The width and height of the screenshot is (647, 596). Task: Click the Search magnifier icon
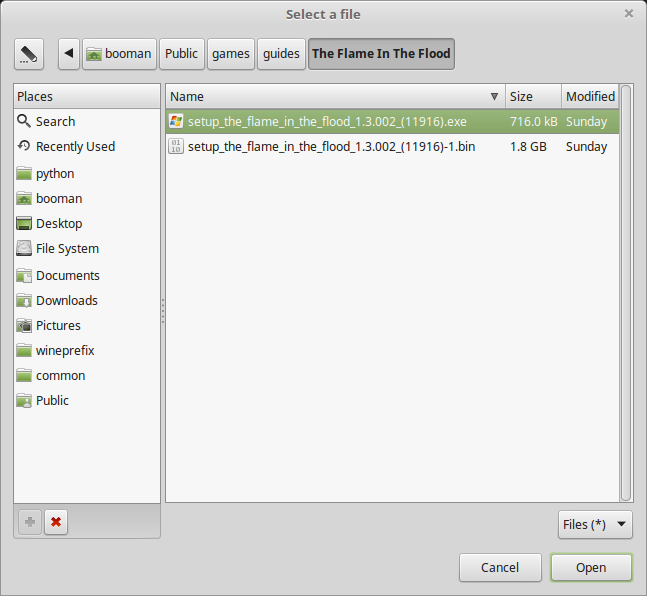click(x=24, y=121)
